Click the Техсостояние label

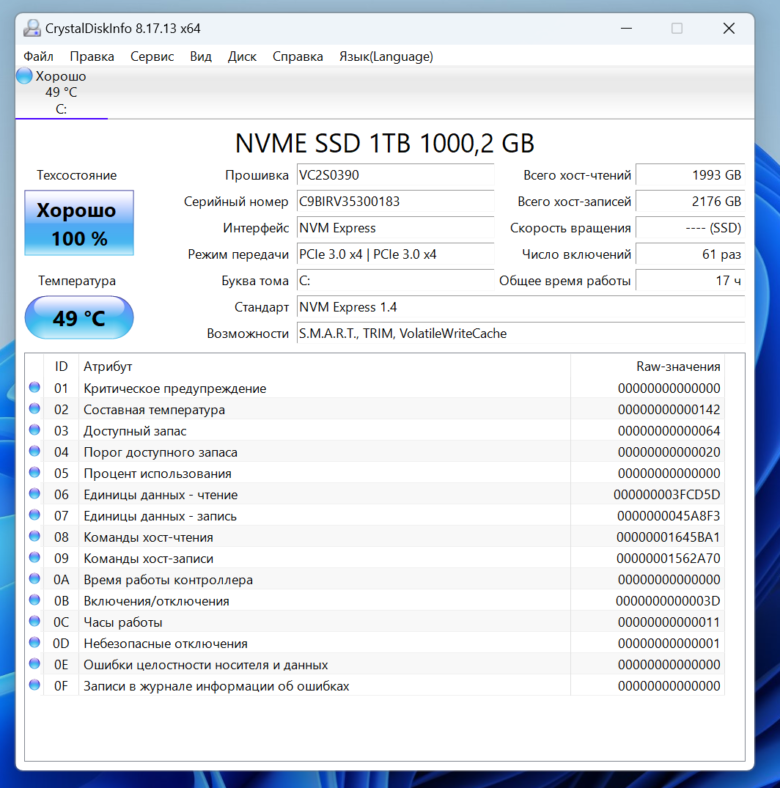click(x=76, y=175)
